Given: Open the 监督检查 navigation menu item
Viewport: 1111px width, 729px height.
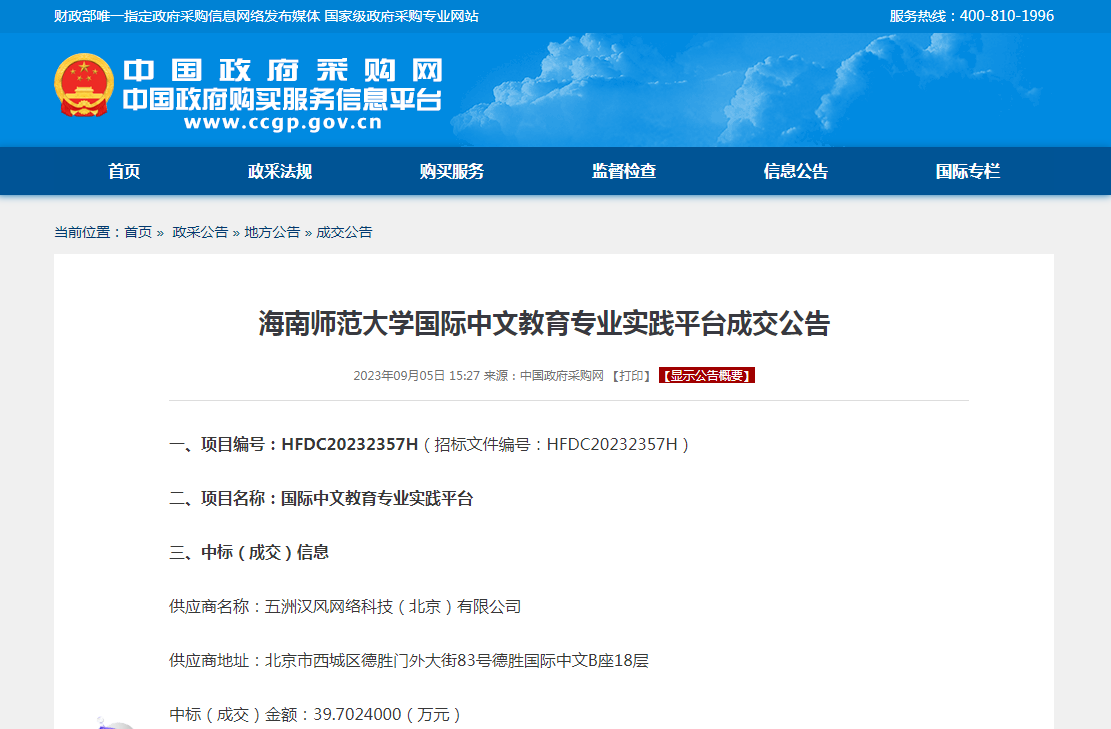Looking at the screenshot, I should [x=624, y=171].
